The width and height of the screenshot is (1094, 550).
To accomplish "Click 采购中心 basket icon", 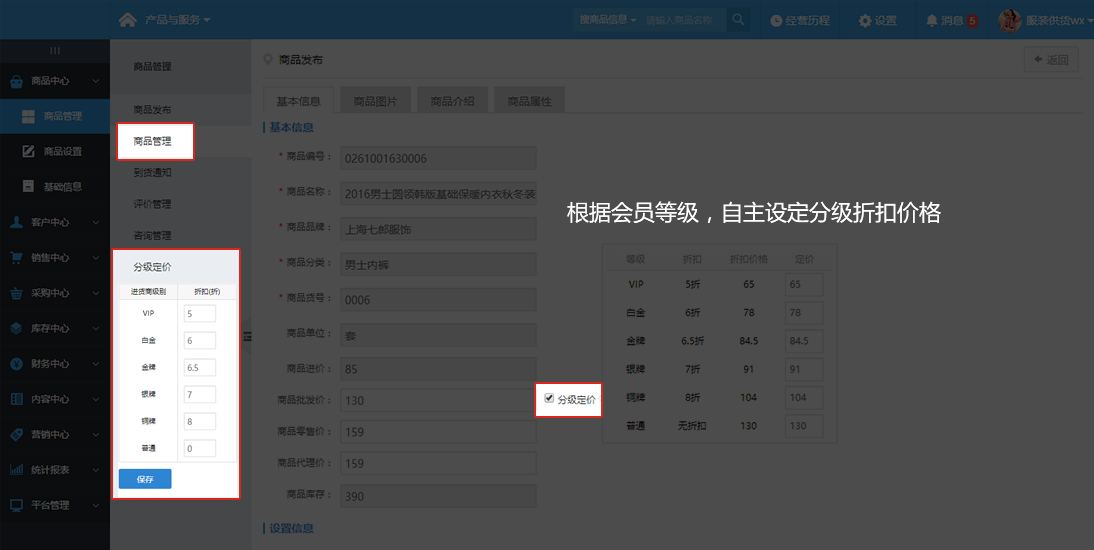I will pyautogui.click(x=17, y=293).
